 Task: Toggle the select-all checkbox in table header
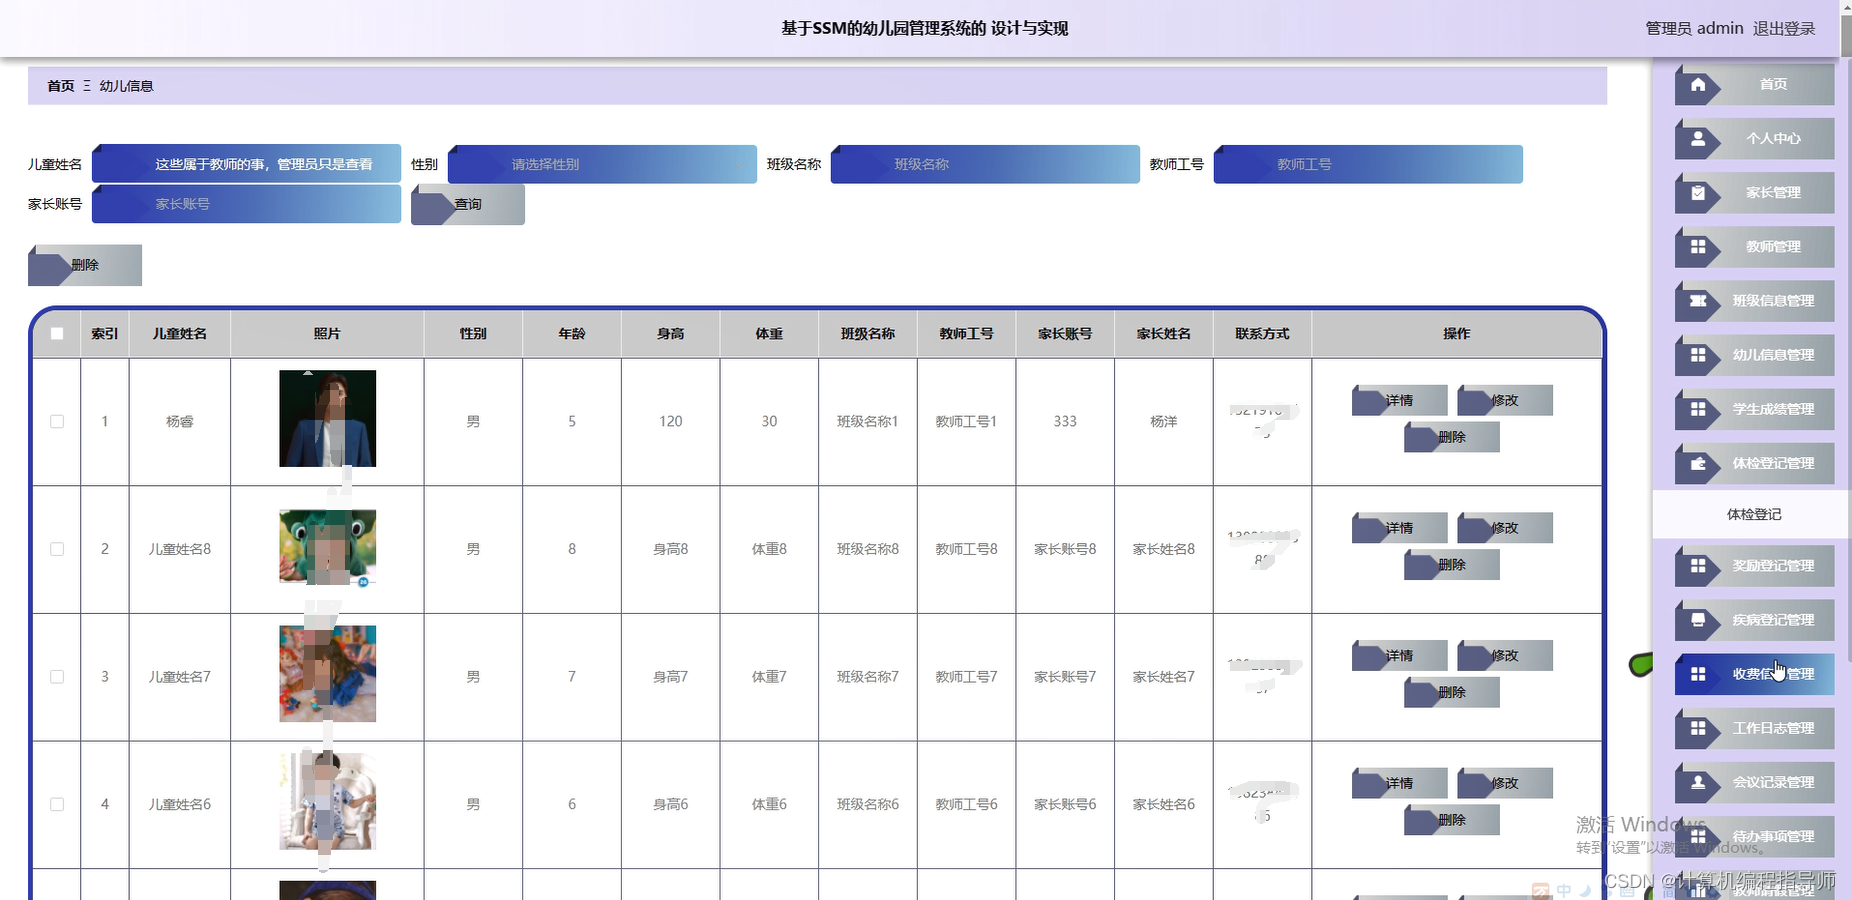57,334
